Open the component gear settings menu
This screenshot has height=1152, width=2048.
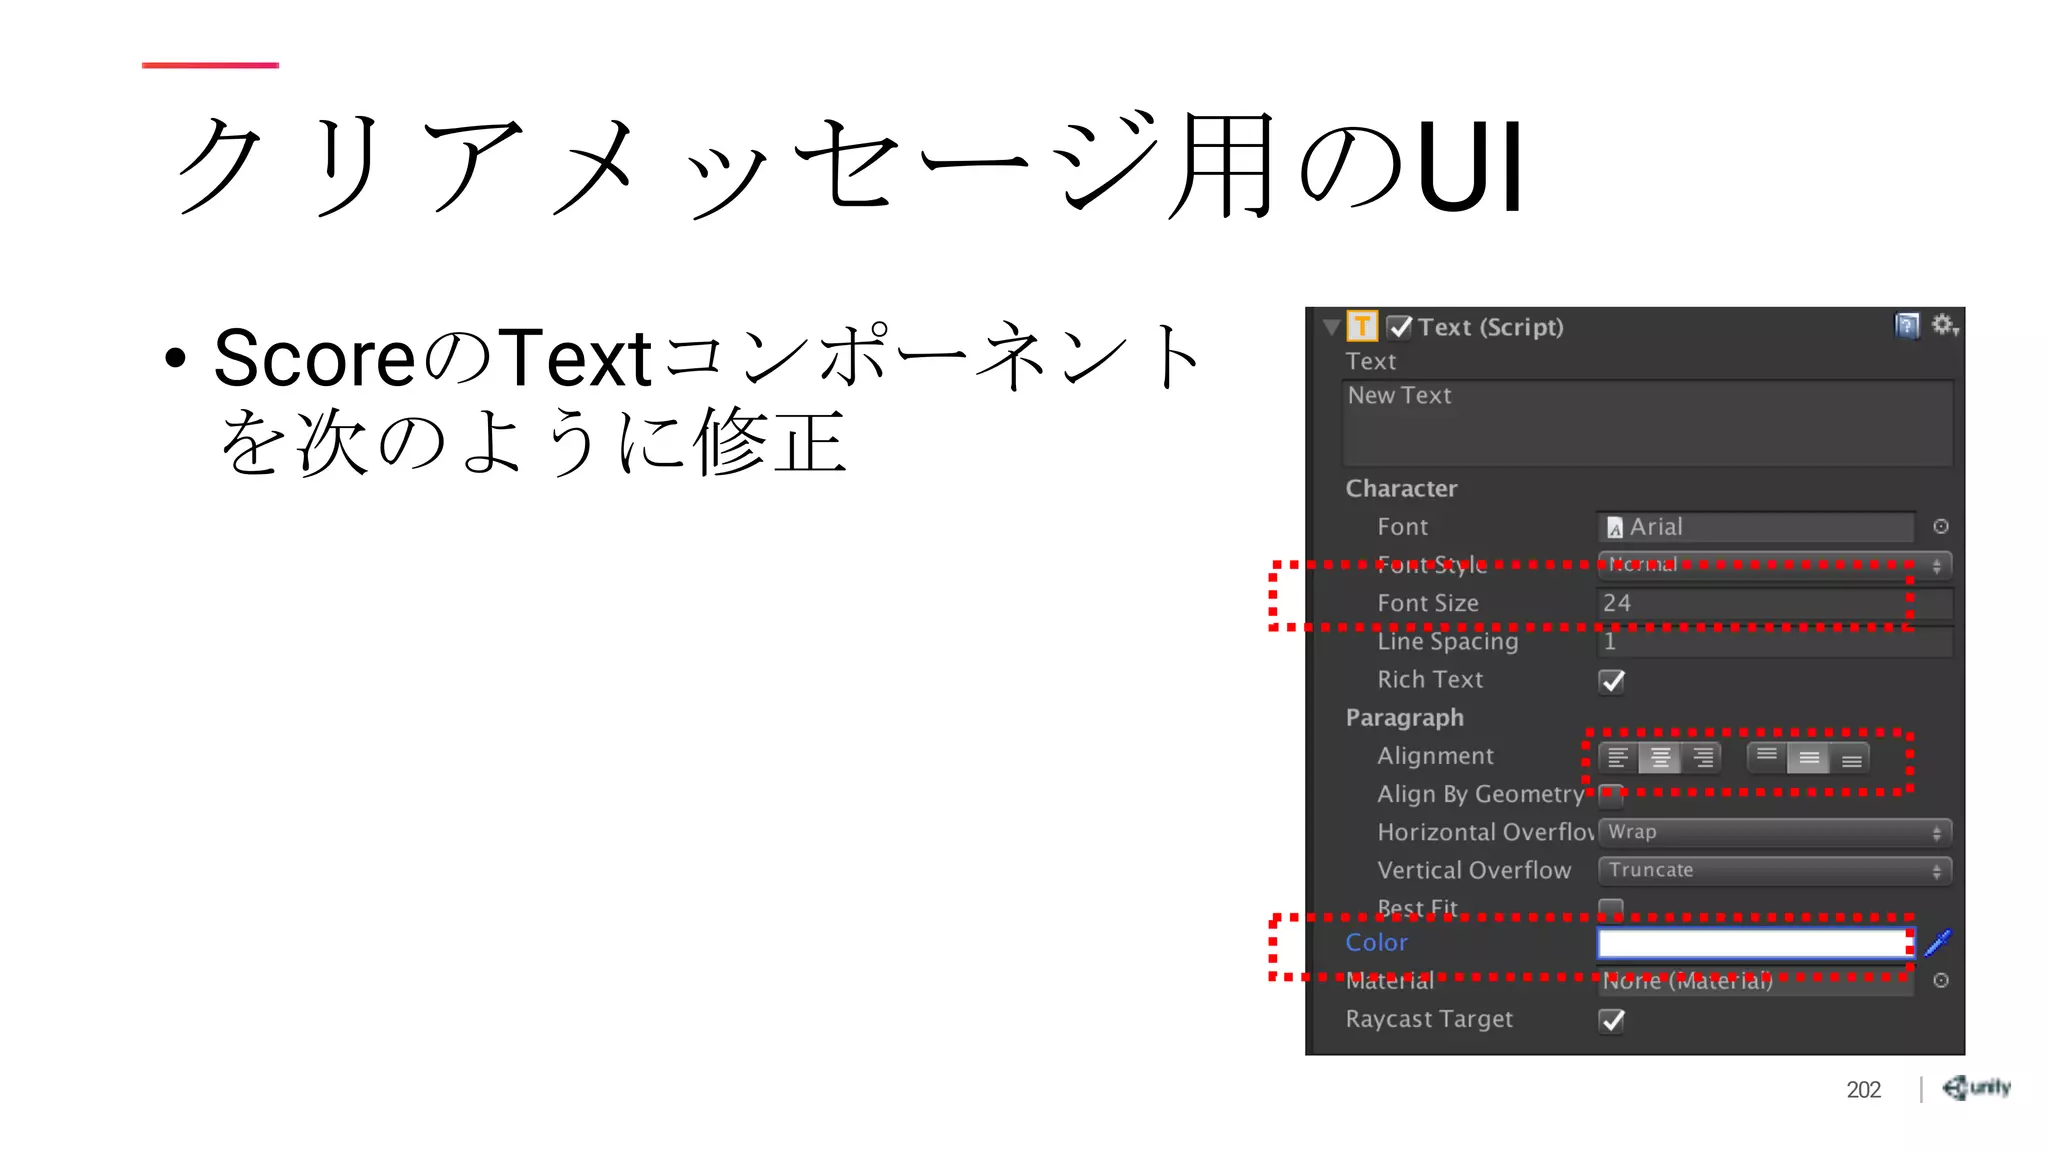[1943, 325]
